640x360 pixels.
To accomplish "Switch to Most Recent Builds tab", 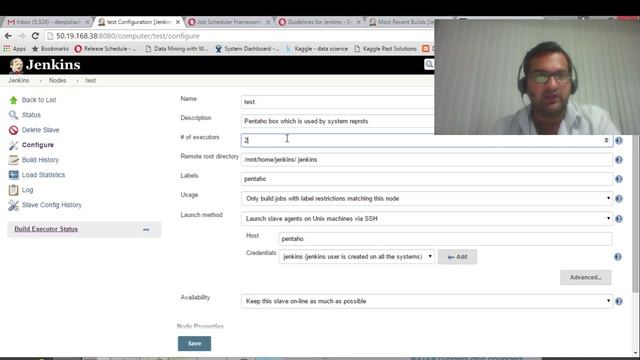I will pyautogui.click(x=401, y=22).
